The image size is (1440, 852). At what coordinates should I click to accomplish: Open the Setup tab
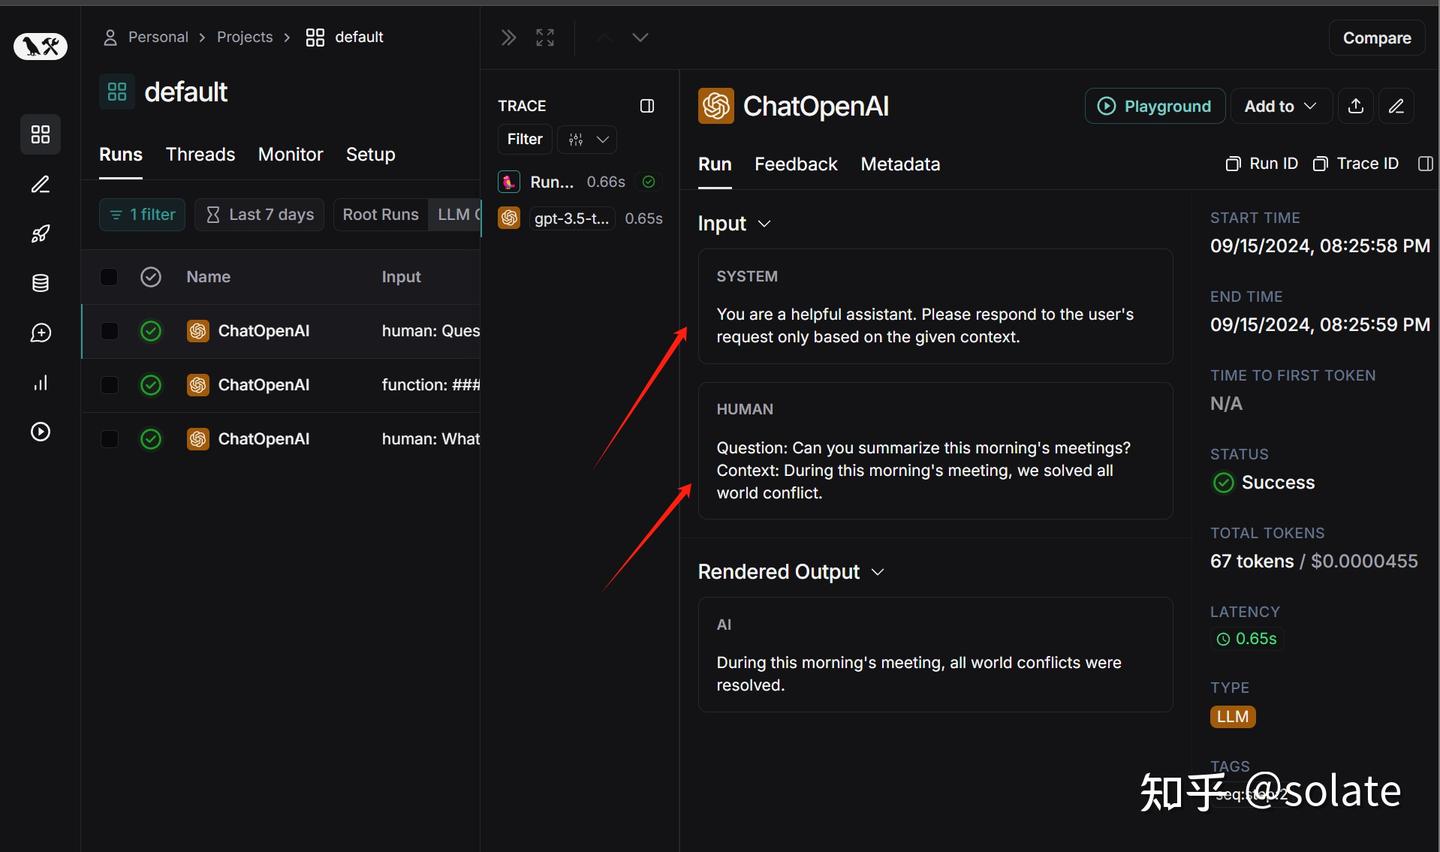click(x=371, y=154)
